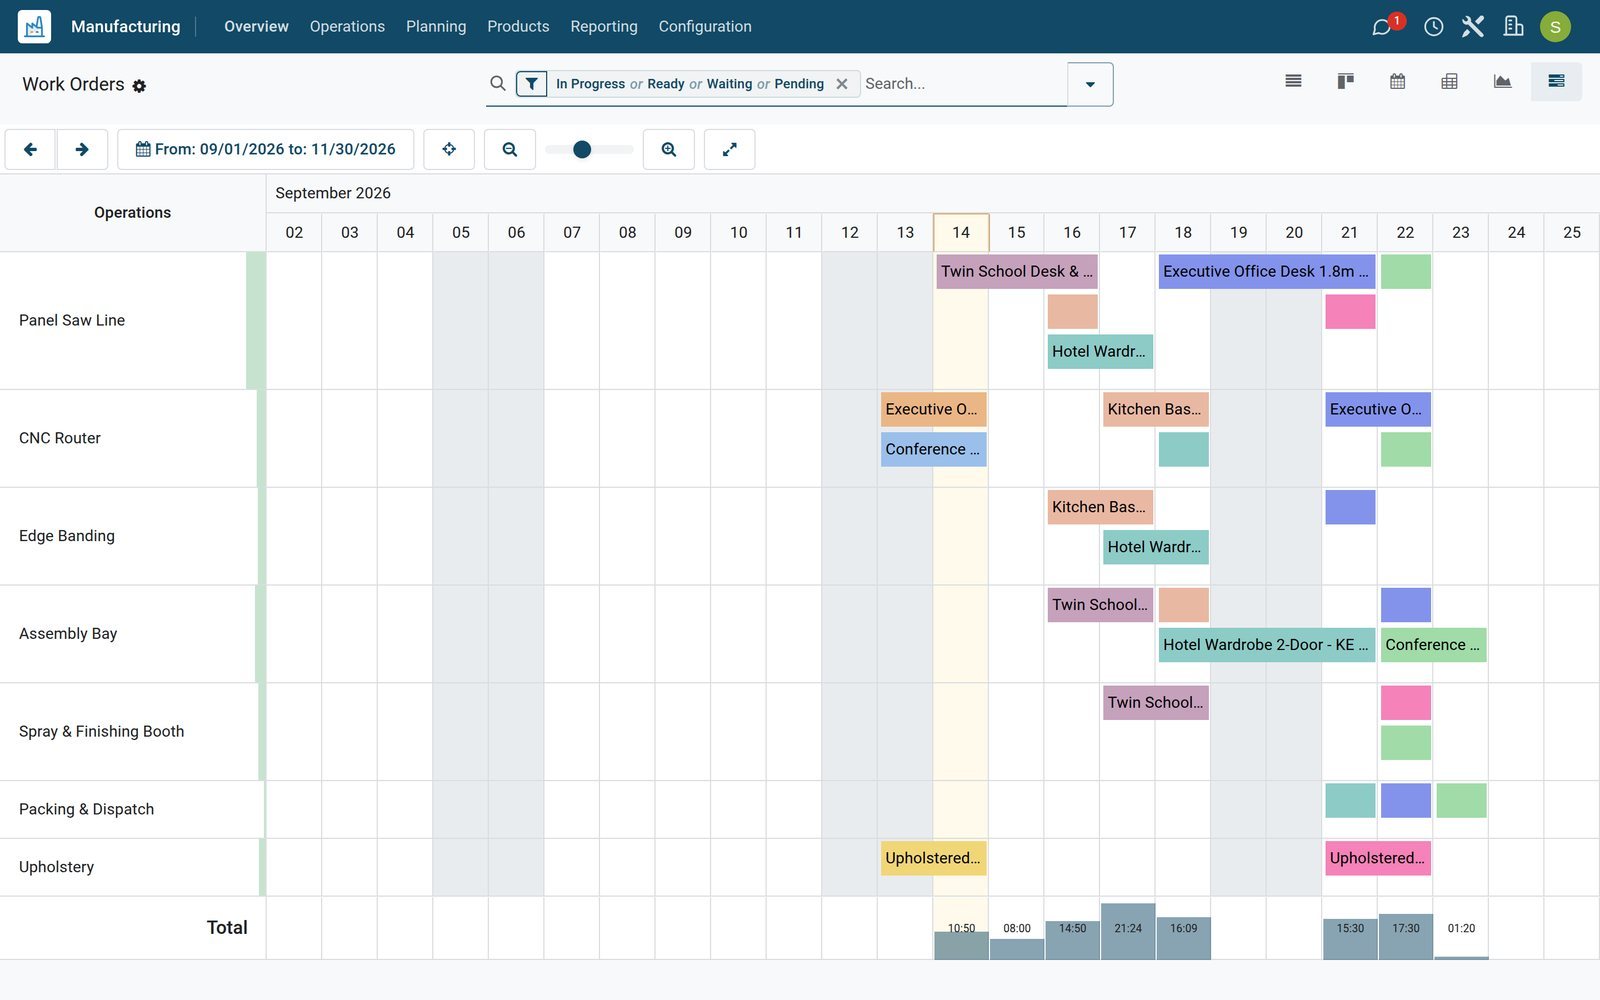The image size is (1600, 1000).
Task: Open Kitchen Bas... pill on CNC Router
Action: 1156,409
